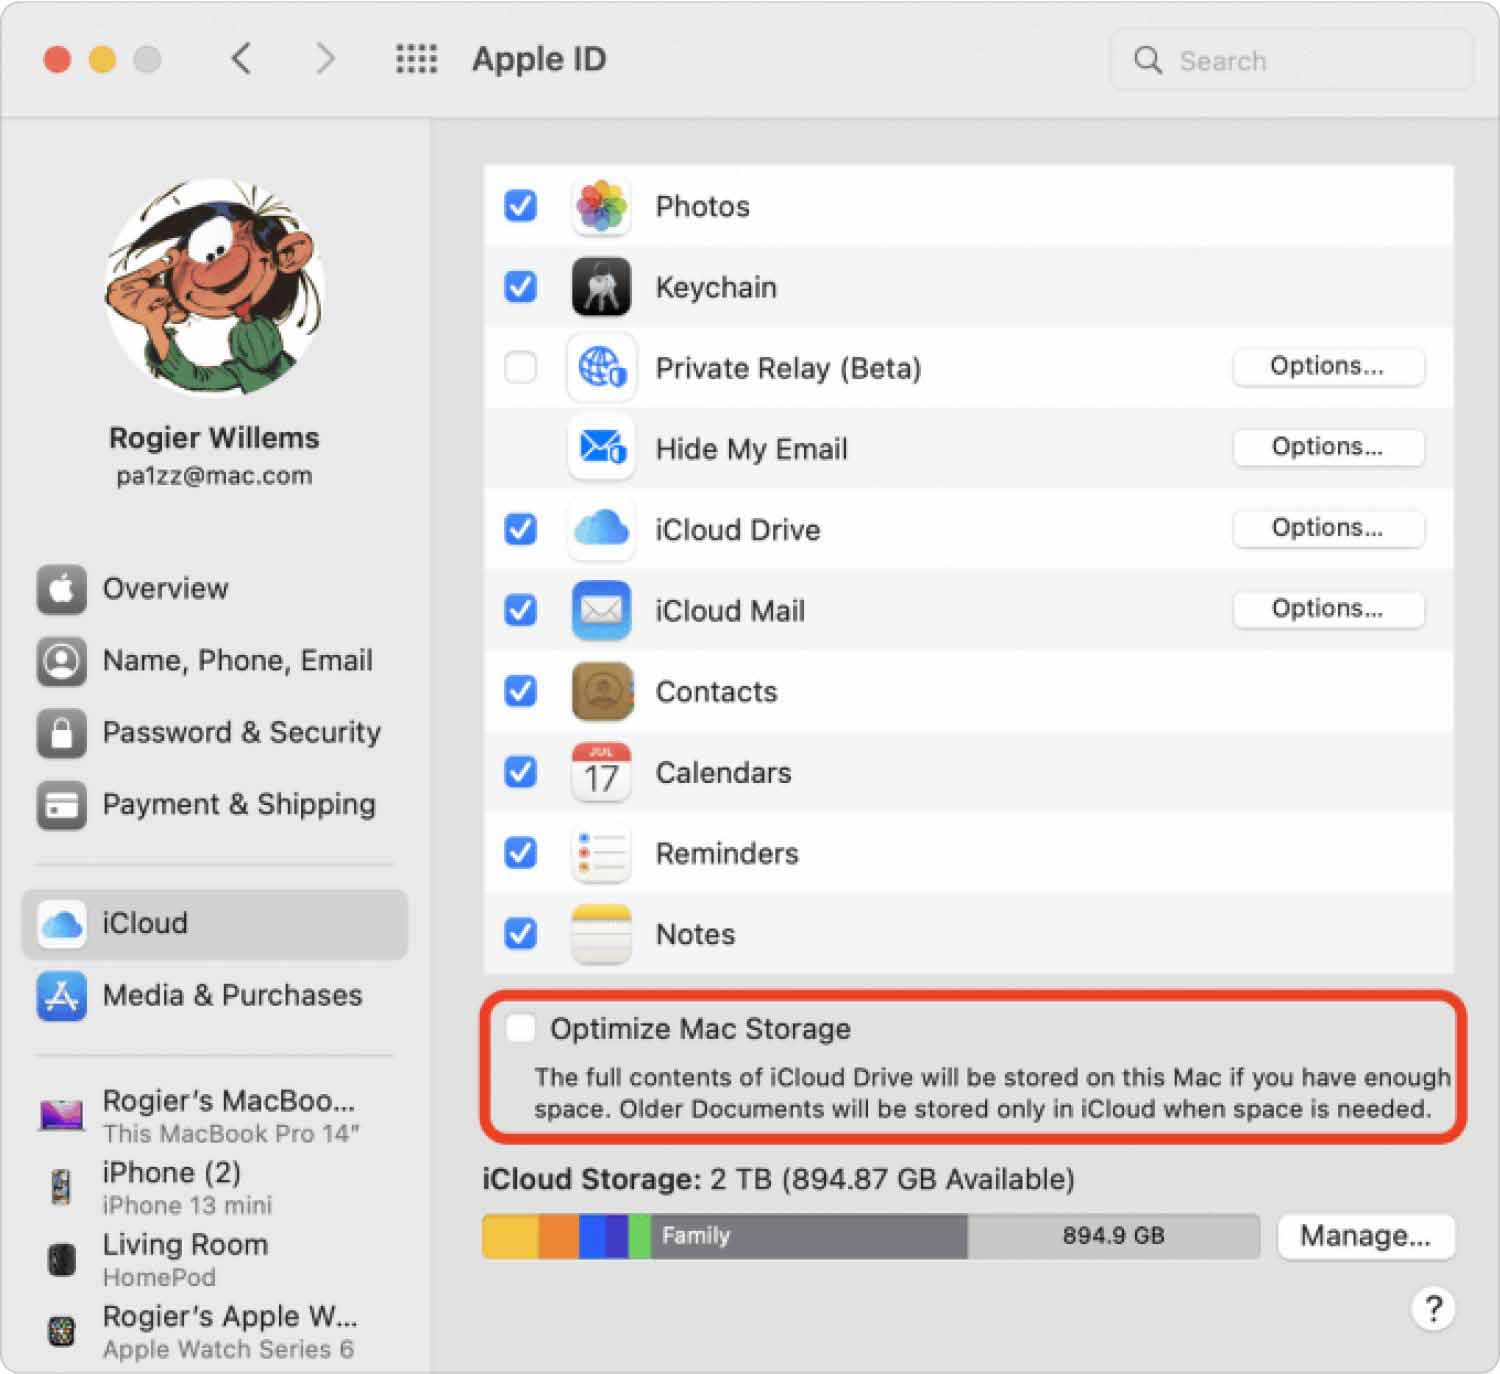The width and height of the screenshot is (1500, 1374).
Task: Open Name, Phone, Email section
Action: coord(214,661)
